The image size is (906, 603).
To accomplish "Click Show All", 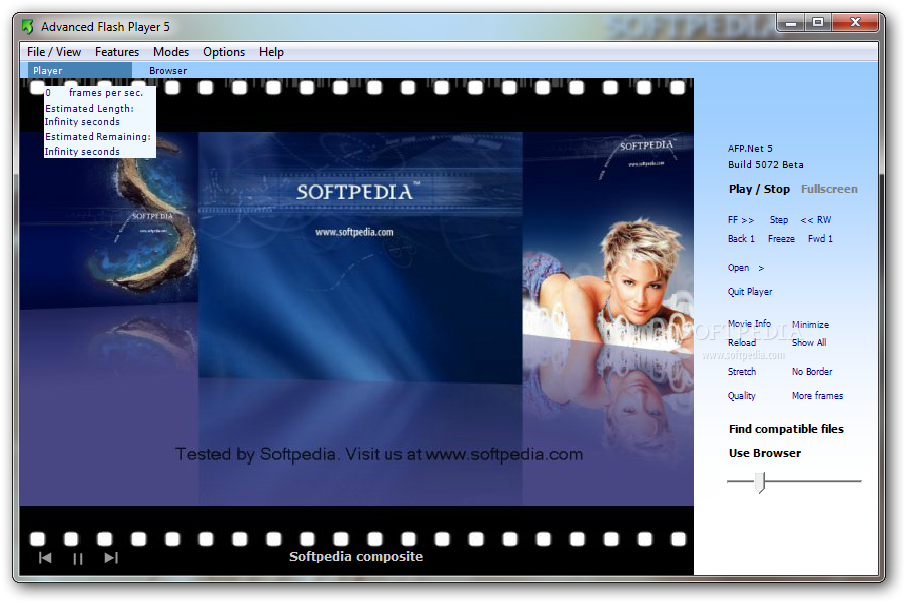I will (x=809, y=343).
